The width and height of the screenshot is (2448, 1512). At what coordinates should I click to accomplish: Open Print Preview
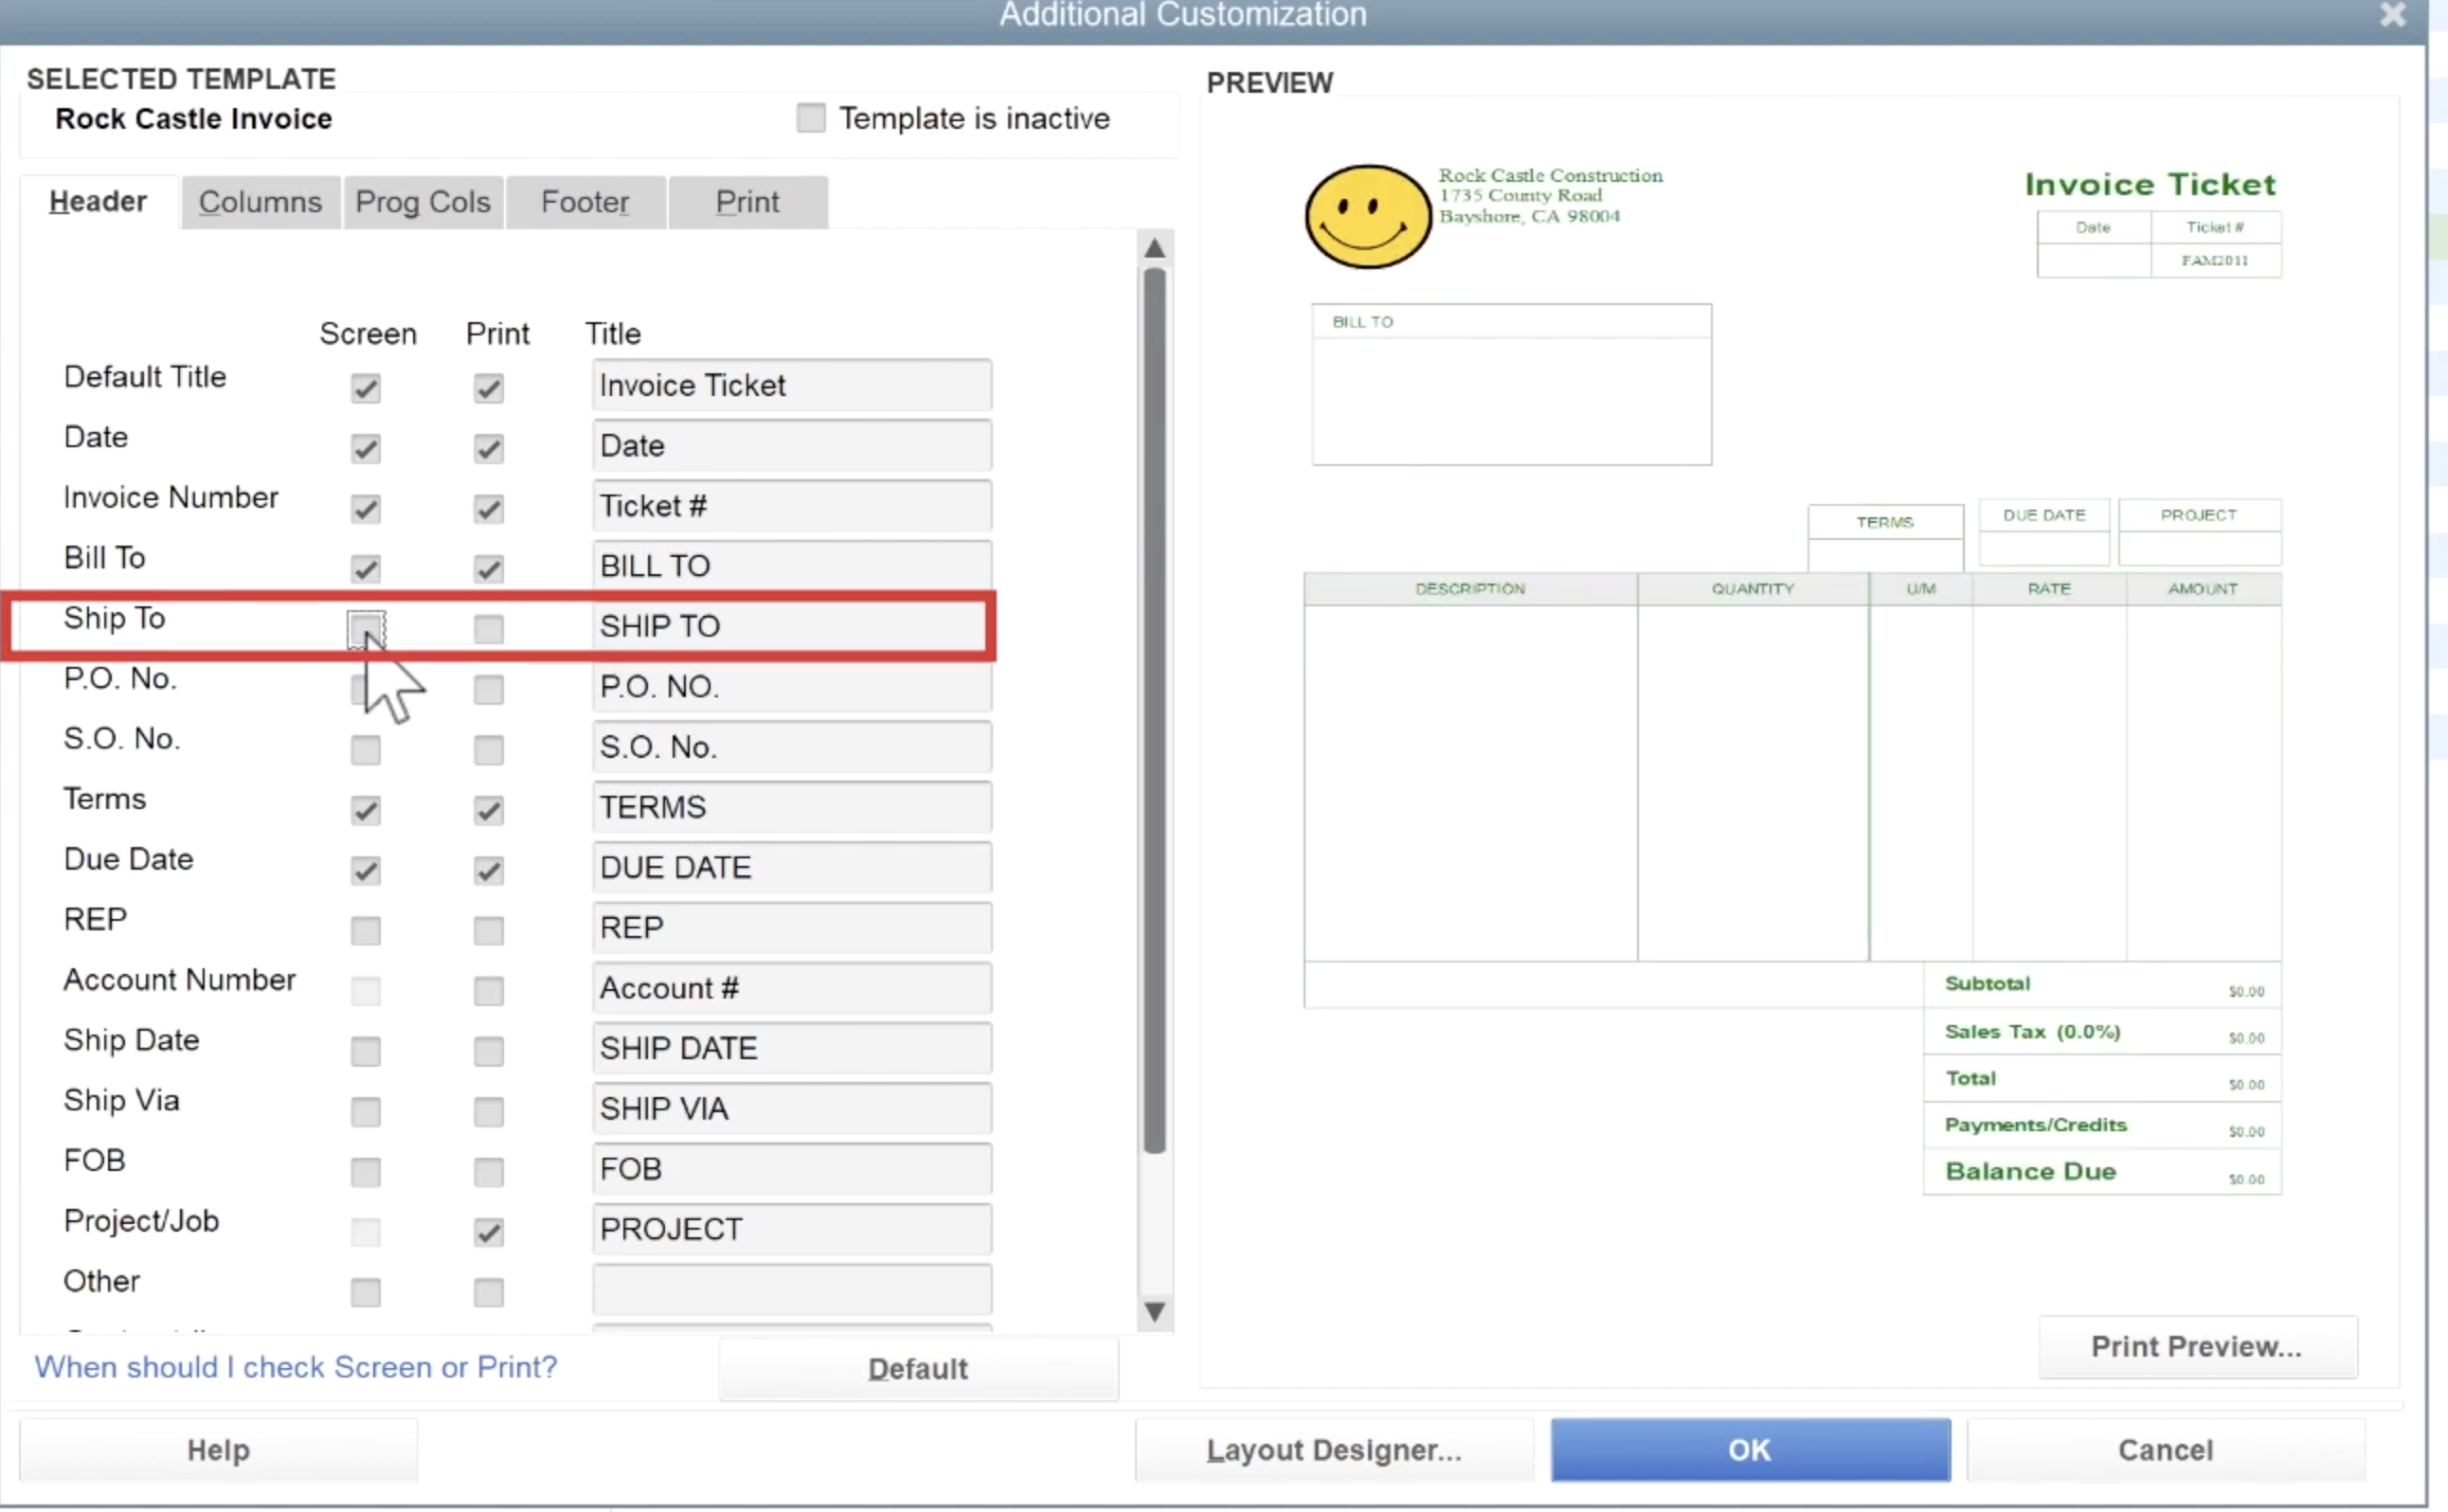coord(2197,1347)
